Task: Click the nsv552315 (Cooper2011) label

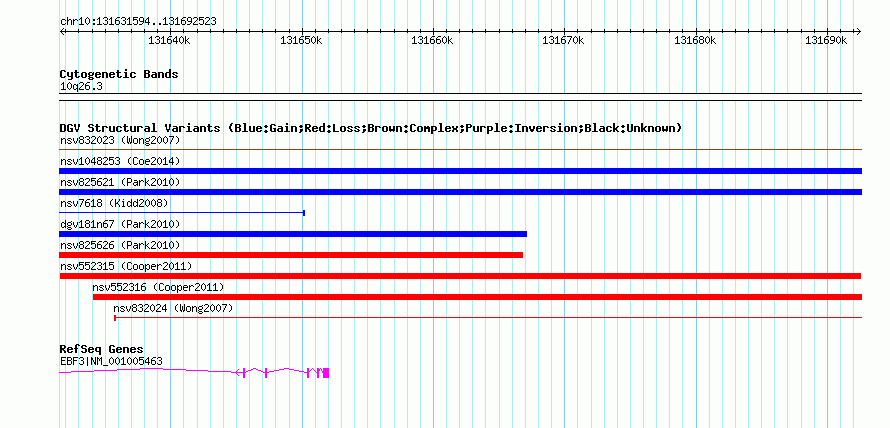Action: pyautogui.click(x=126, y=266)
